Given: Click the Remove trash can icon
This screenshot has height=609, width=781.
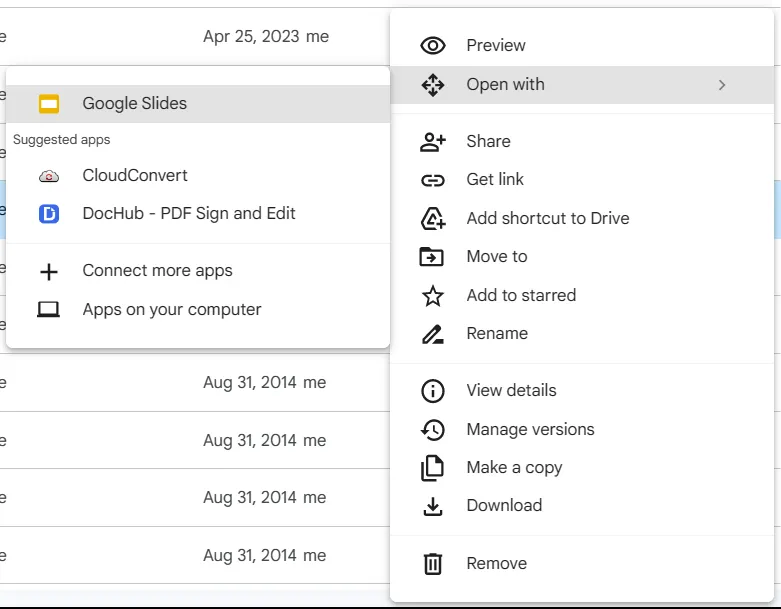Looking at the screenshot, I should (432, 564).
